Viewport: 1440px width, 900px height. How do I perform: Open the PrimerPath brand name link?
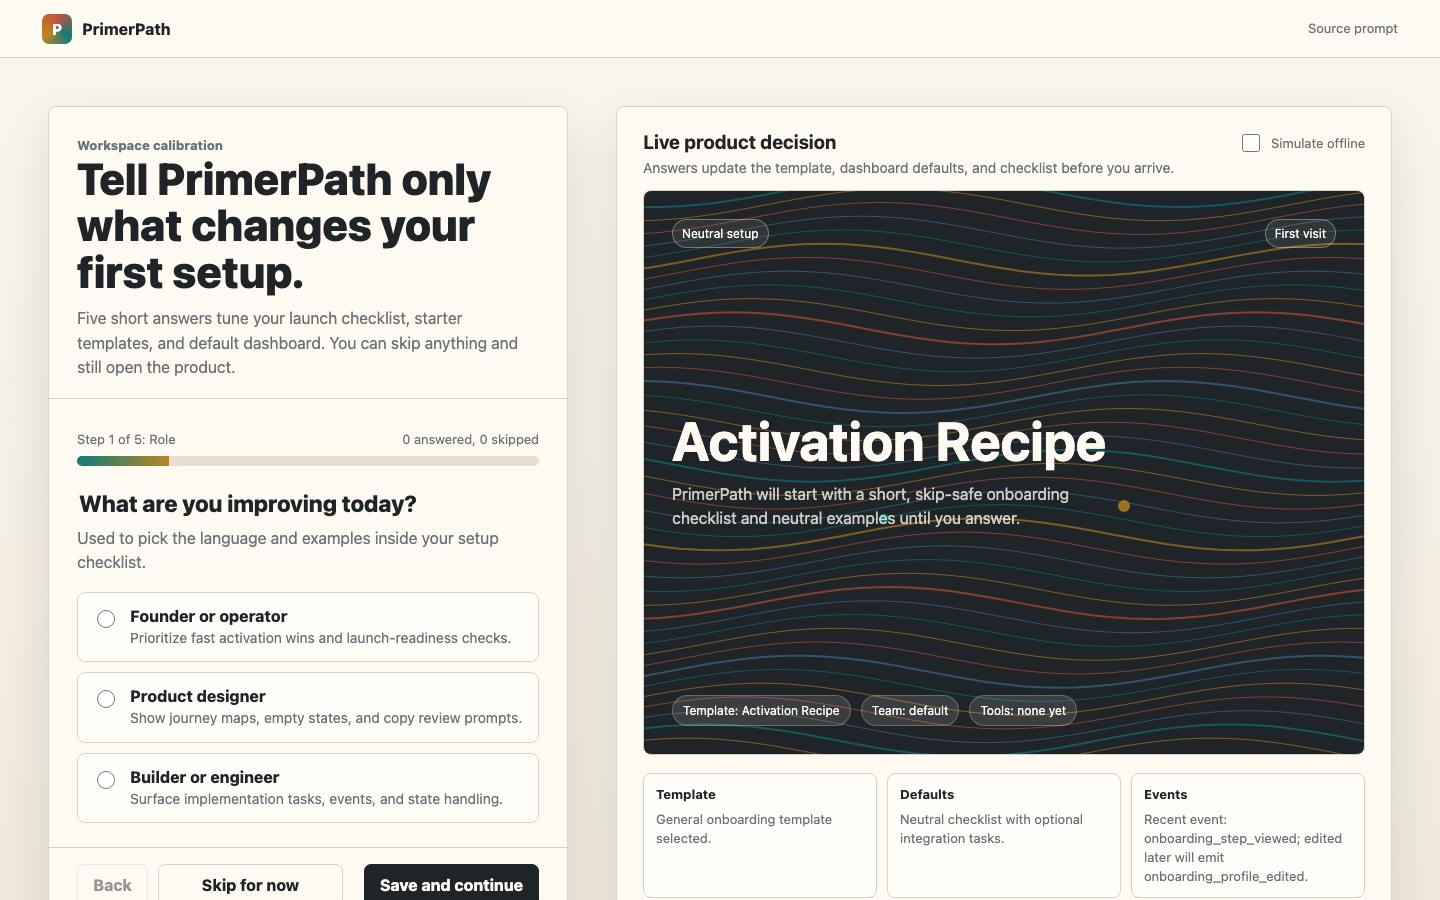pyautogui.click(x=126, y=29)
